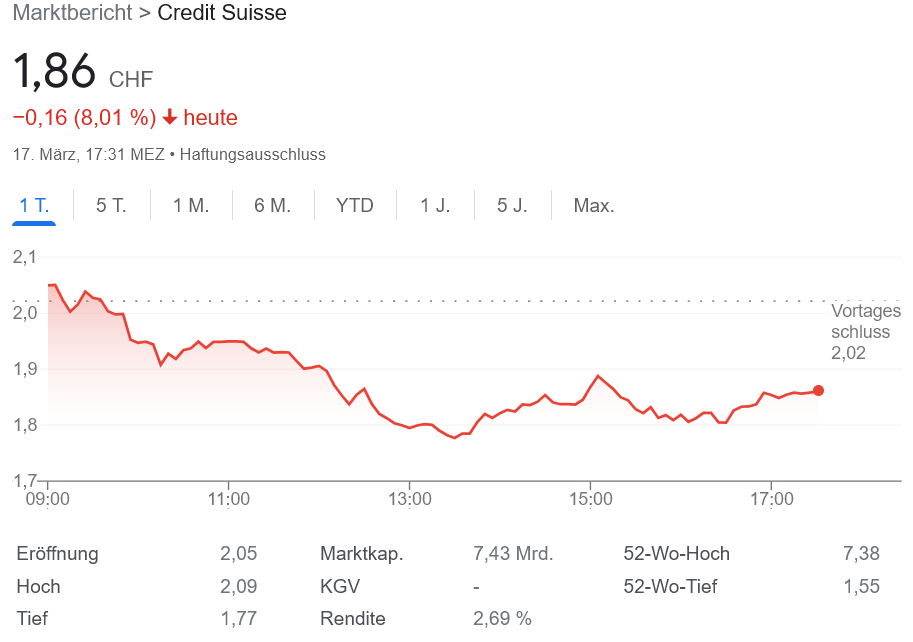913x642 pixels.
Task: Switch to the 5 T. time range
Action: (110, 205)
